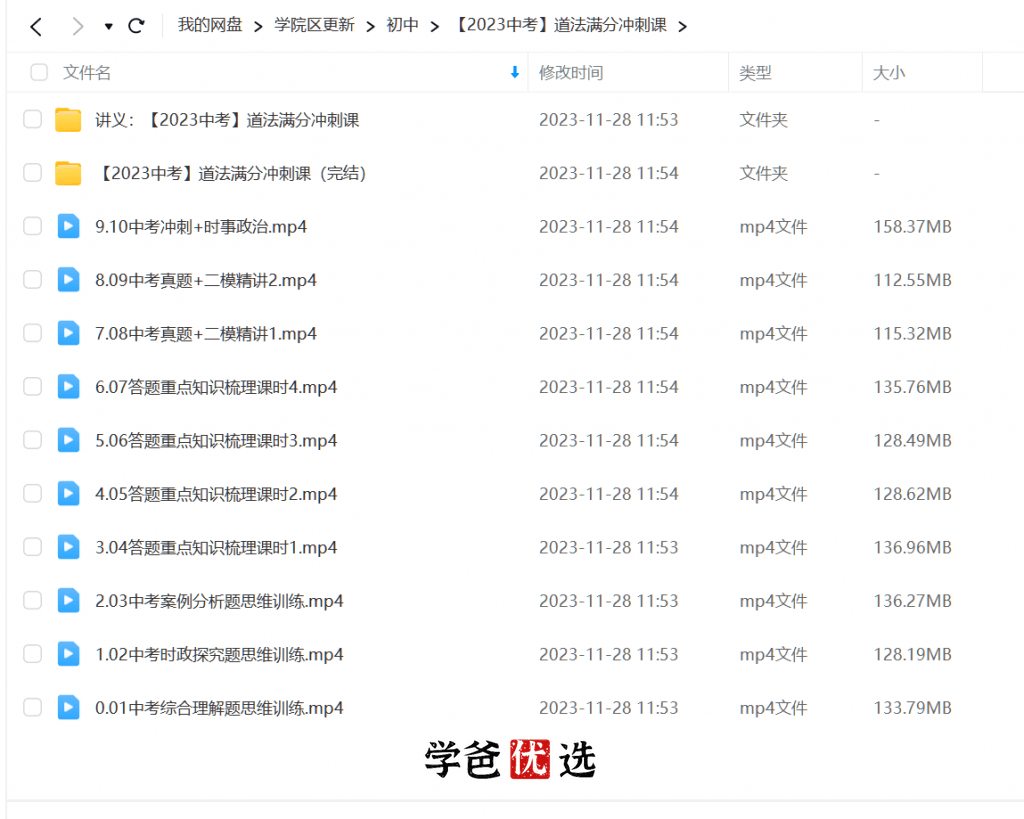Open 我的网盘 in the breadcrumb

point(210,25)
